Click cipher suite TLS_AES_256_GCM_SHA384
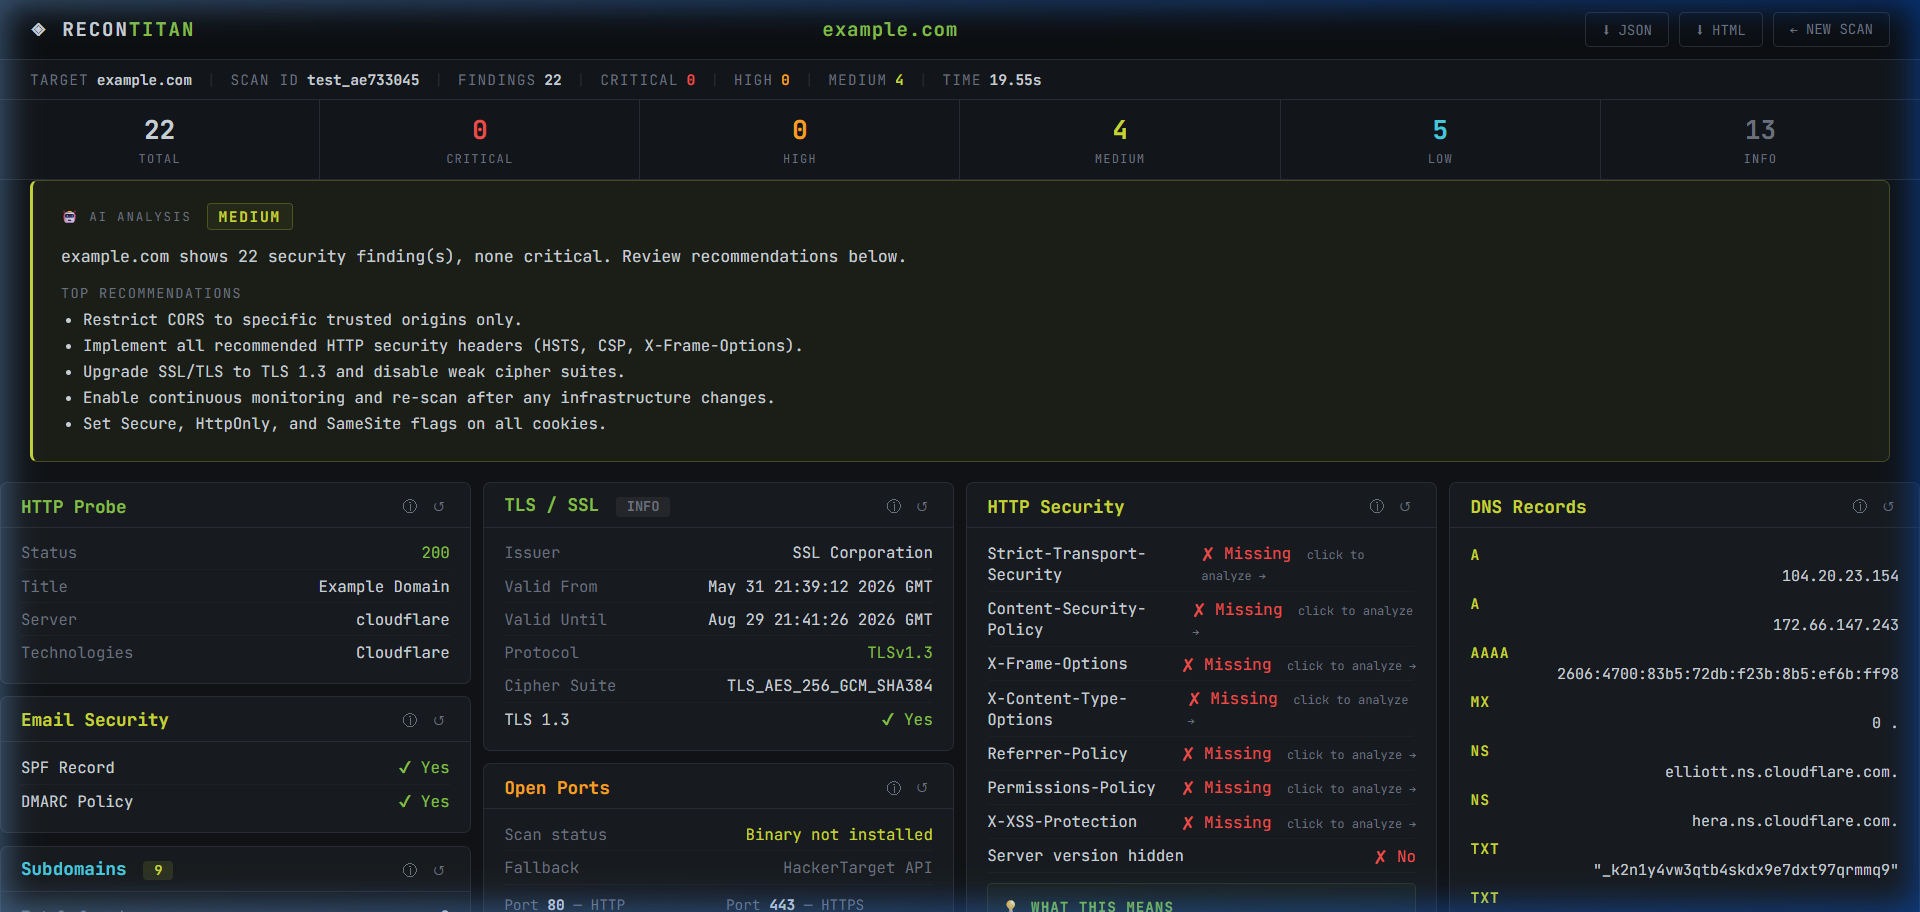 click(830, 686)
